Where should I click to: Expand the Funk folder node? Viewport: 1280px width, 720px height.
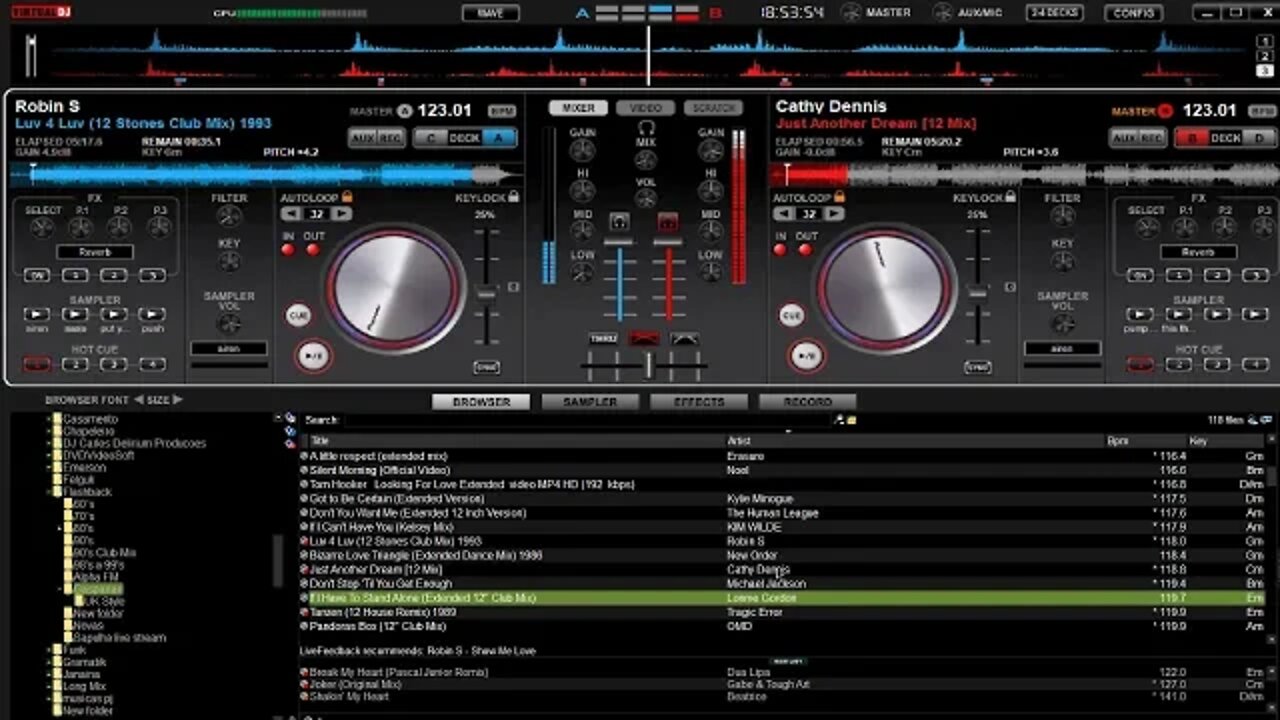coord(49,650)
